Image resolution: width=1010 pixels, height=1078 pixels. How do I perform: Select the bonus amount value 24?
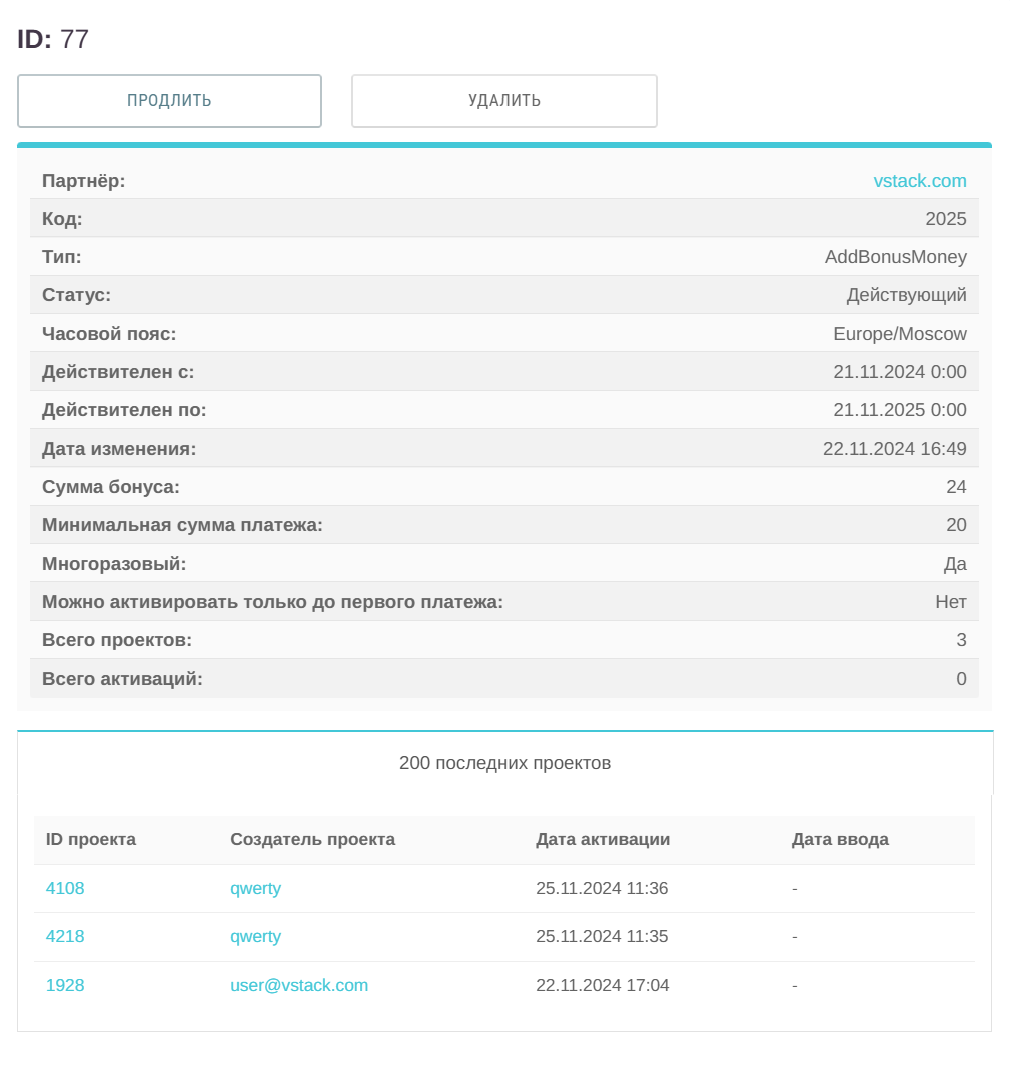(x=956, y=487)
